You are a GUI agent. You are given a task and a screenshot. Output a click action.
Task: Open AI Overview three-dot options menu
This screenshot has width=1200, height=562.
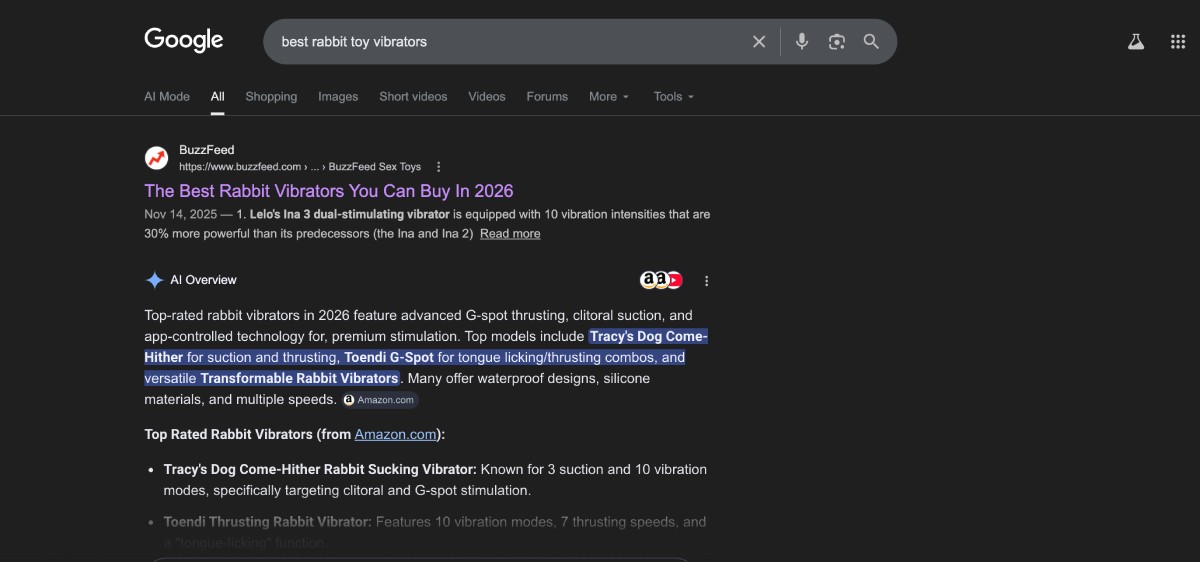[x=707, y=281]
